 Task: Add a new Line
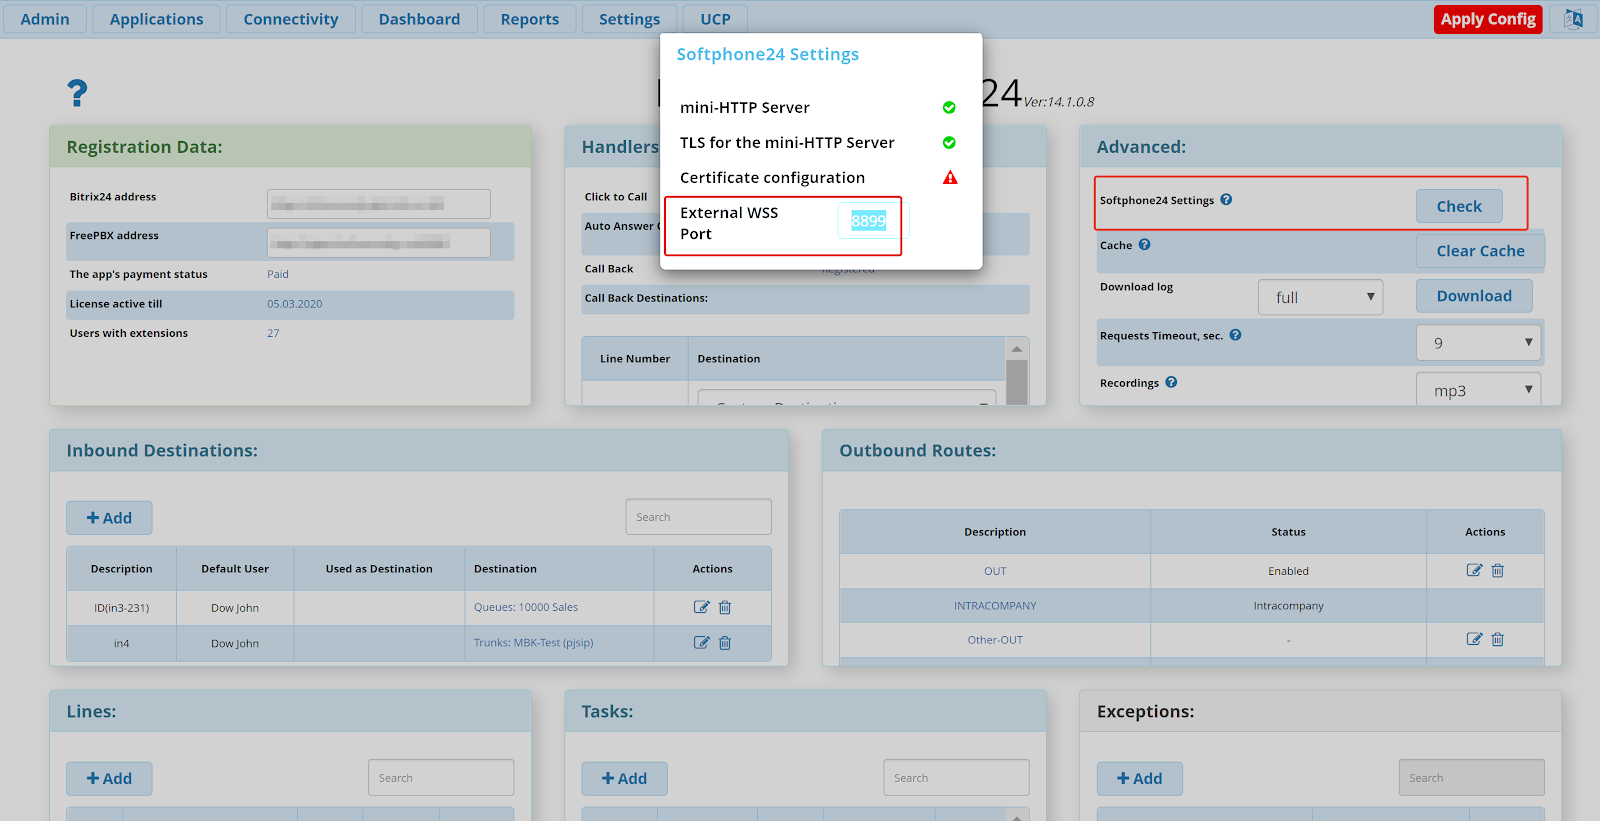pyautogui.click(x=109, y=779)
